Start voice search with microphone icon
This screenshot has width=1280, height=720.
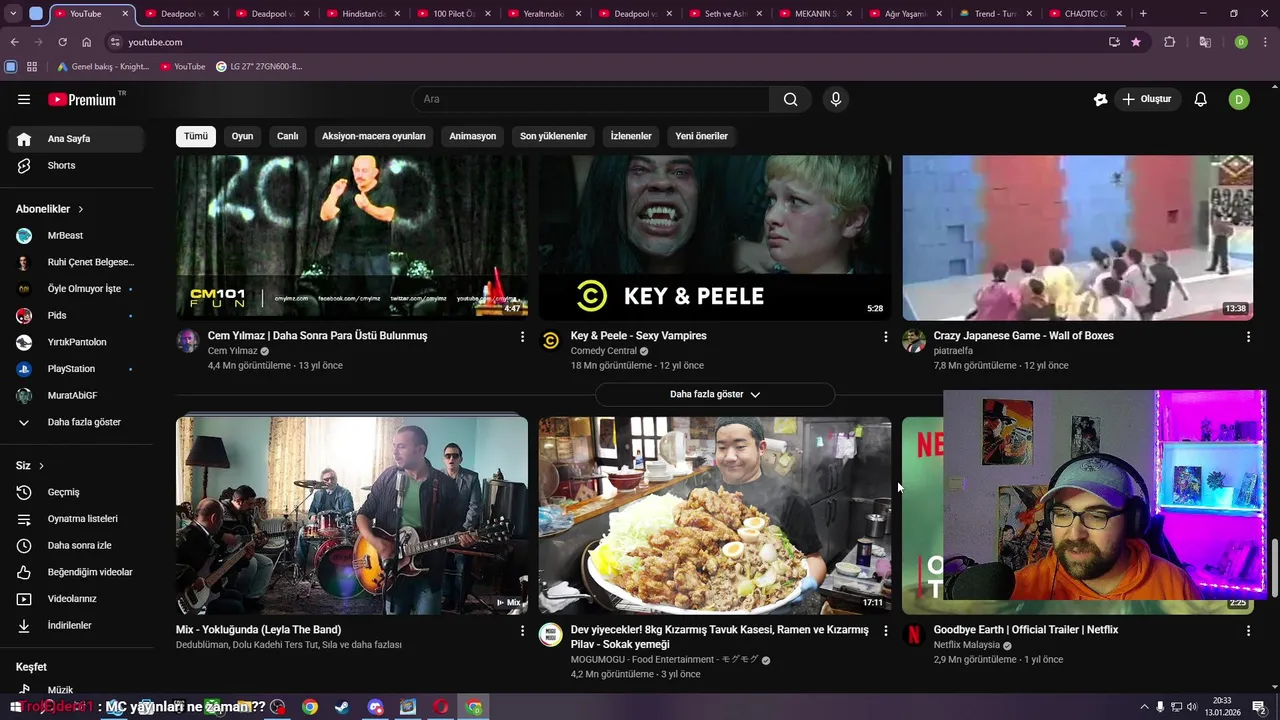click(836, 99)
